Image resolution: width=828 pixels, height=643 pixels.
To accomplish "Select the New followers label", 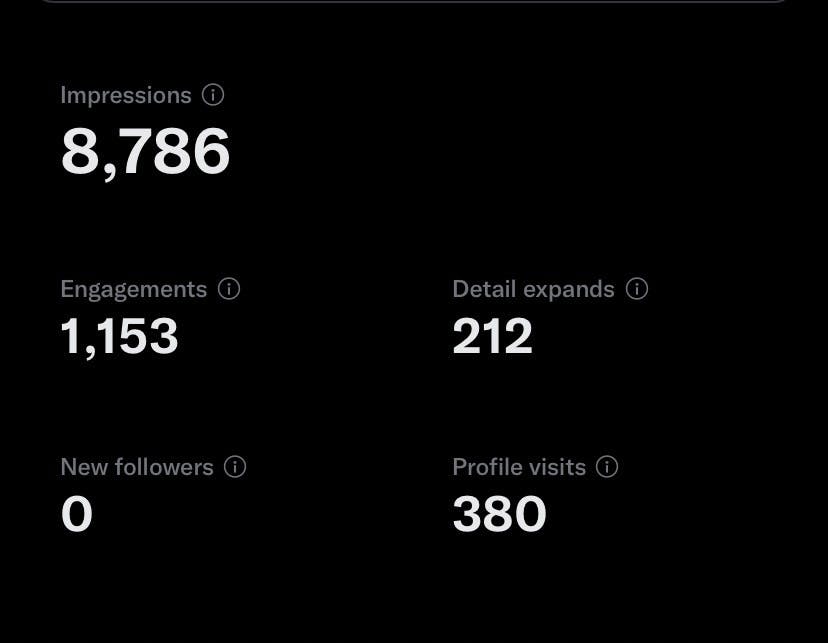I will point(137,467).
